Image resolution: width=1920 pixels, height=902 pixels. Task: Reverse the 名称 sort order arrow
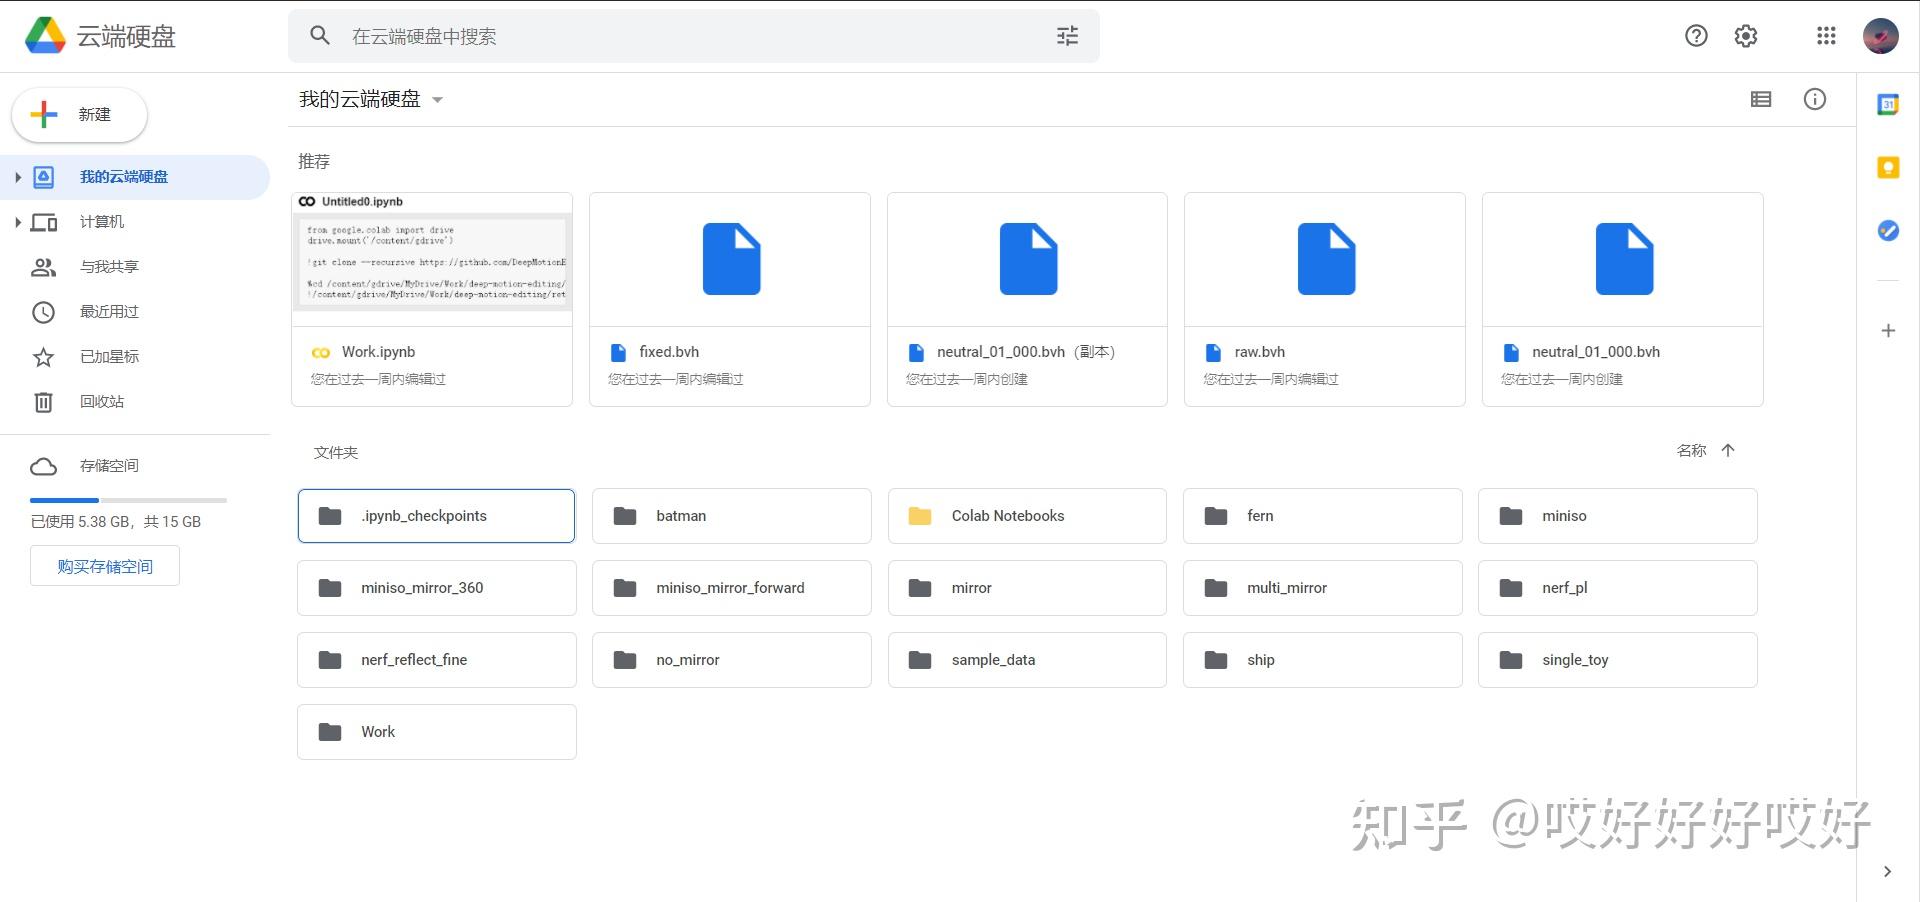click(x=1729, y=450)
